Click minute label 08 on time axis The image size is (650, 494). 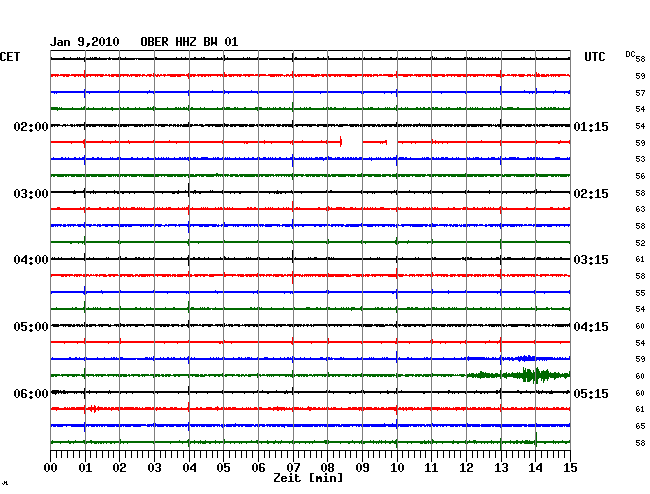click(327, 468)
